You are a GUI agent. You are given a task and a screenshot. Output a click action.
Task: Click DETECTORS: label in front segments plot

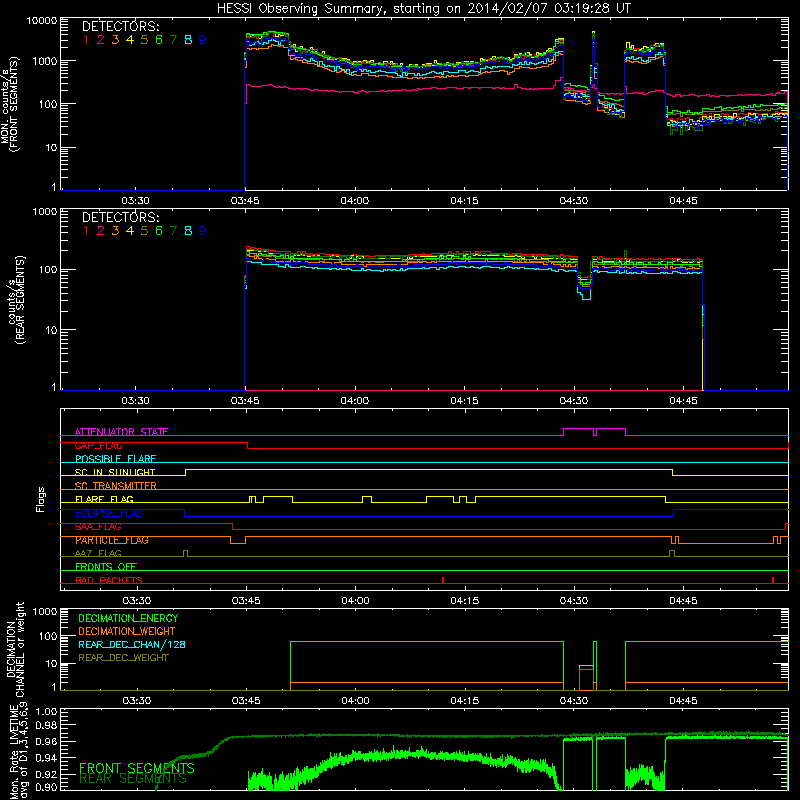coord(120,26)
